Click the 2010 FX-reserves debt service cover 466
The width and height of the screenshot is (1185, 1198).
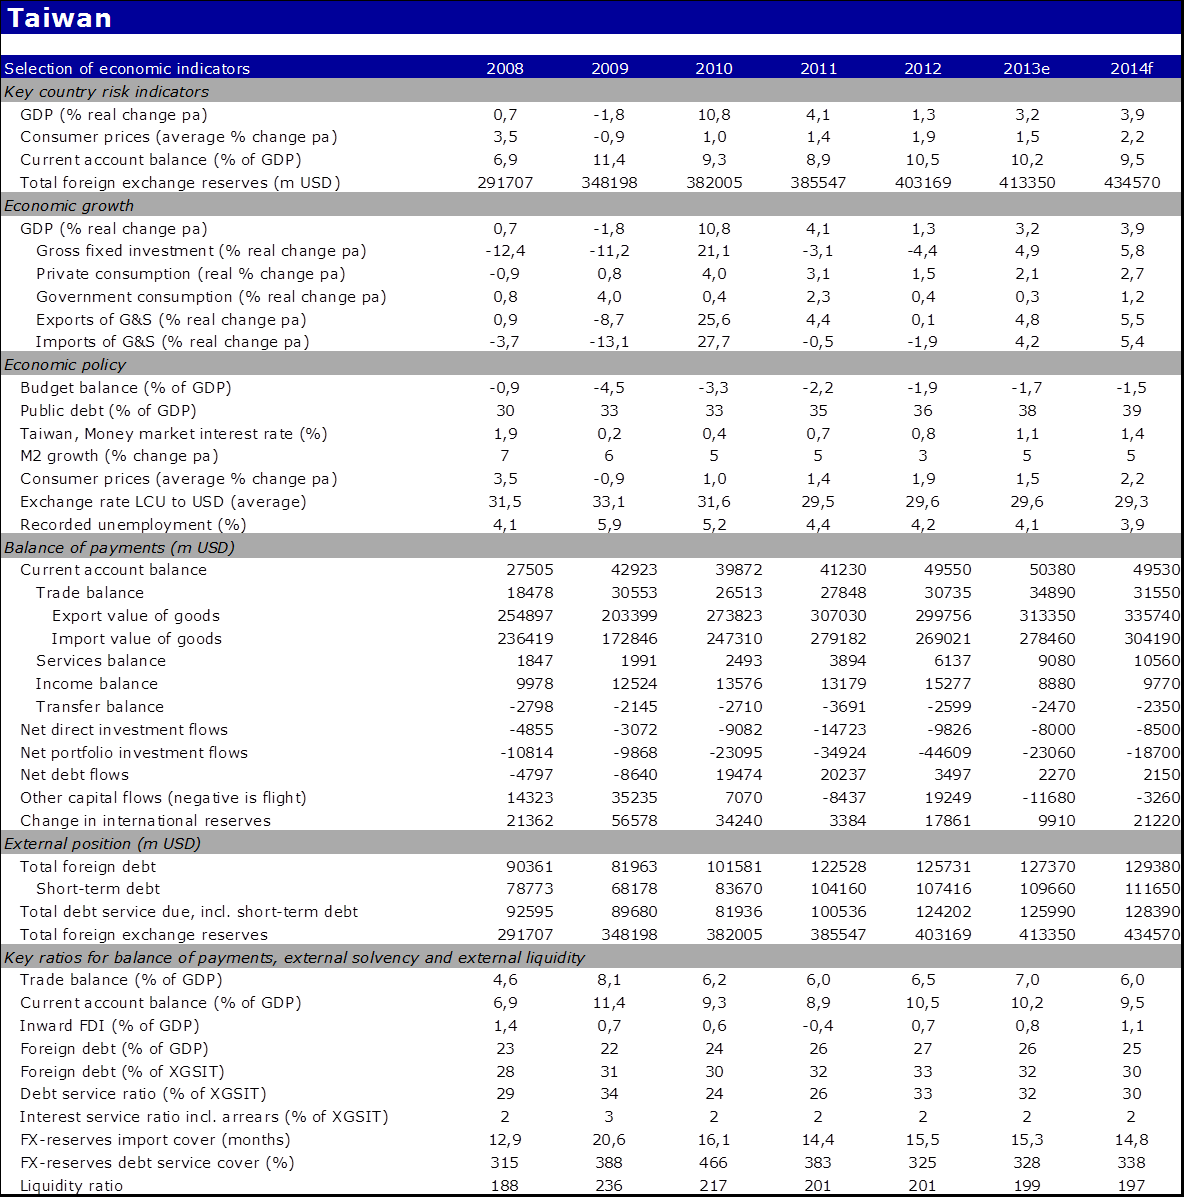point(714,1162)
